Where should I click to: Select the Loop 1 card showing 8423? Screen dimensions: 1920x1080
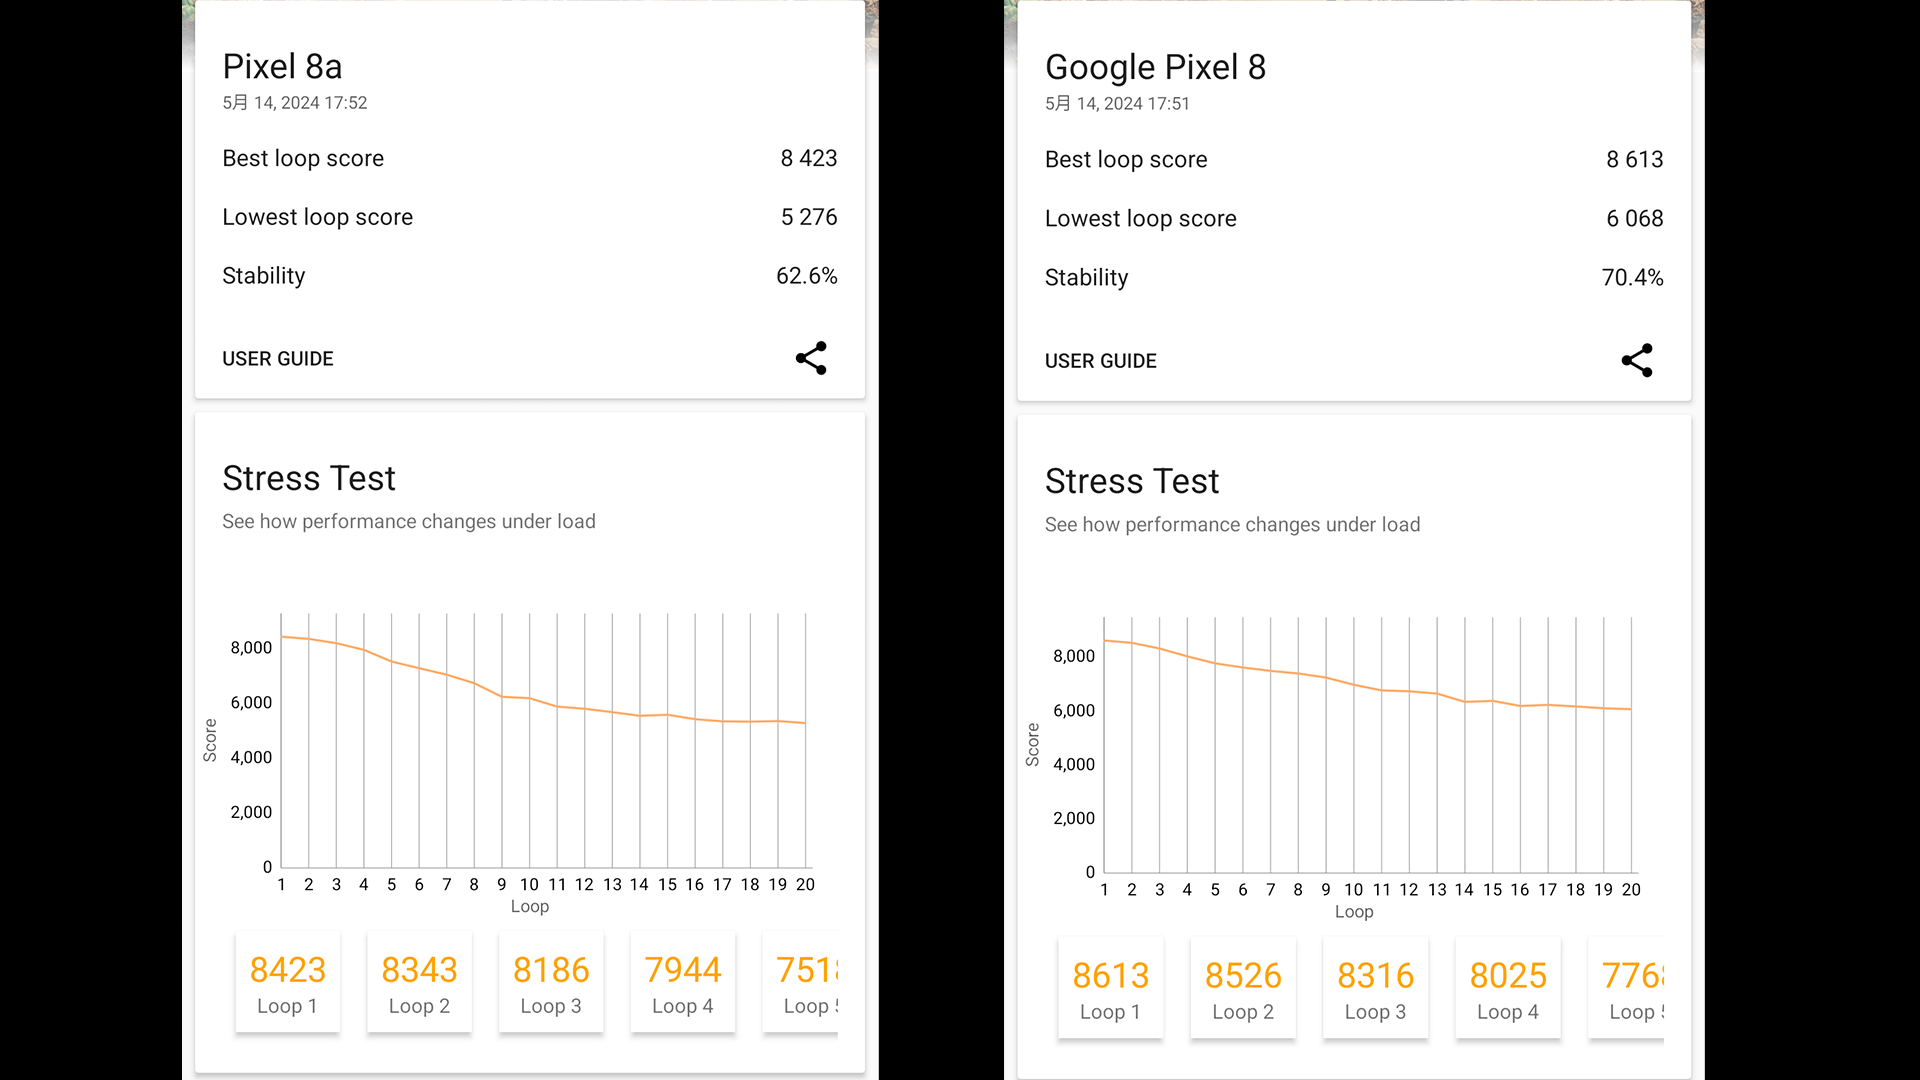288,983
